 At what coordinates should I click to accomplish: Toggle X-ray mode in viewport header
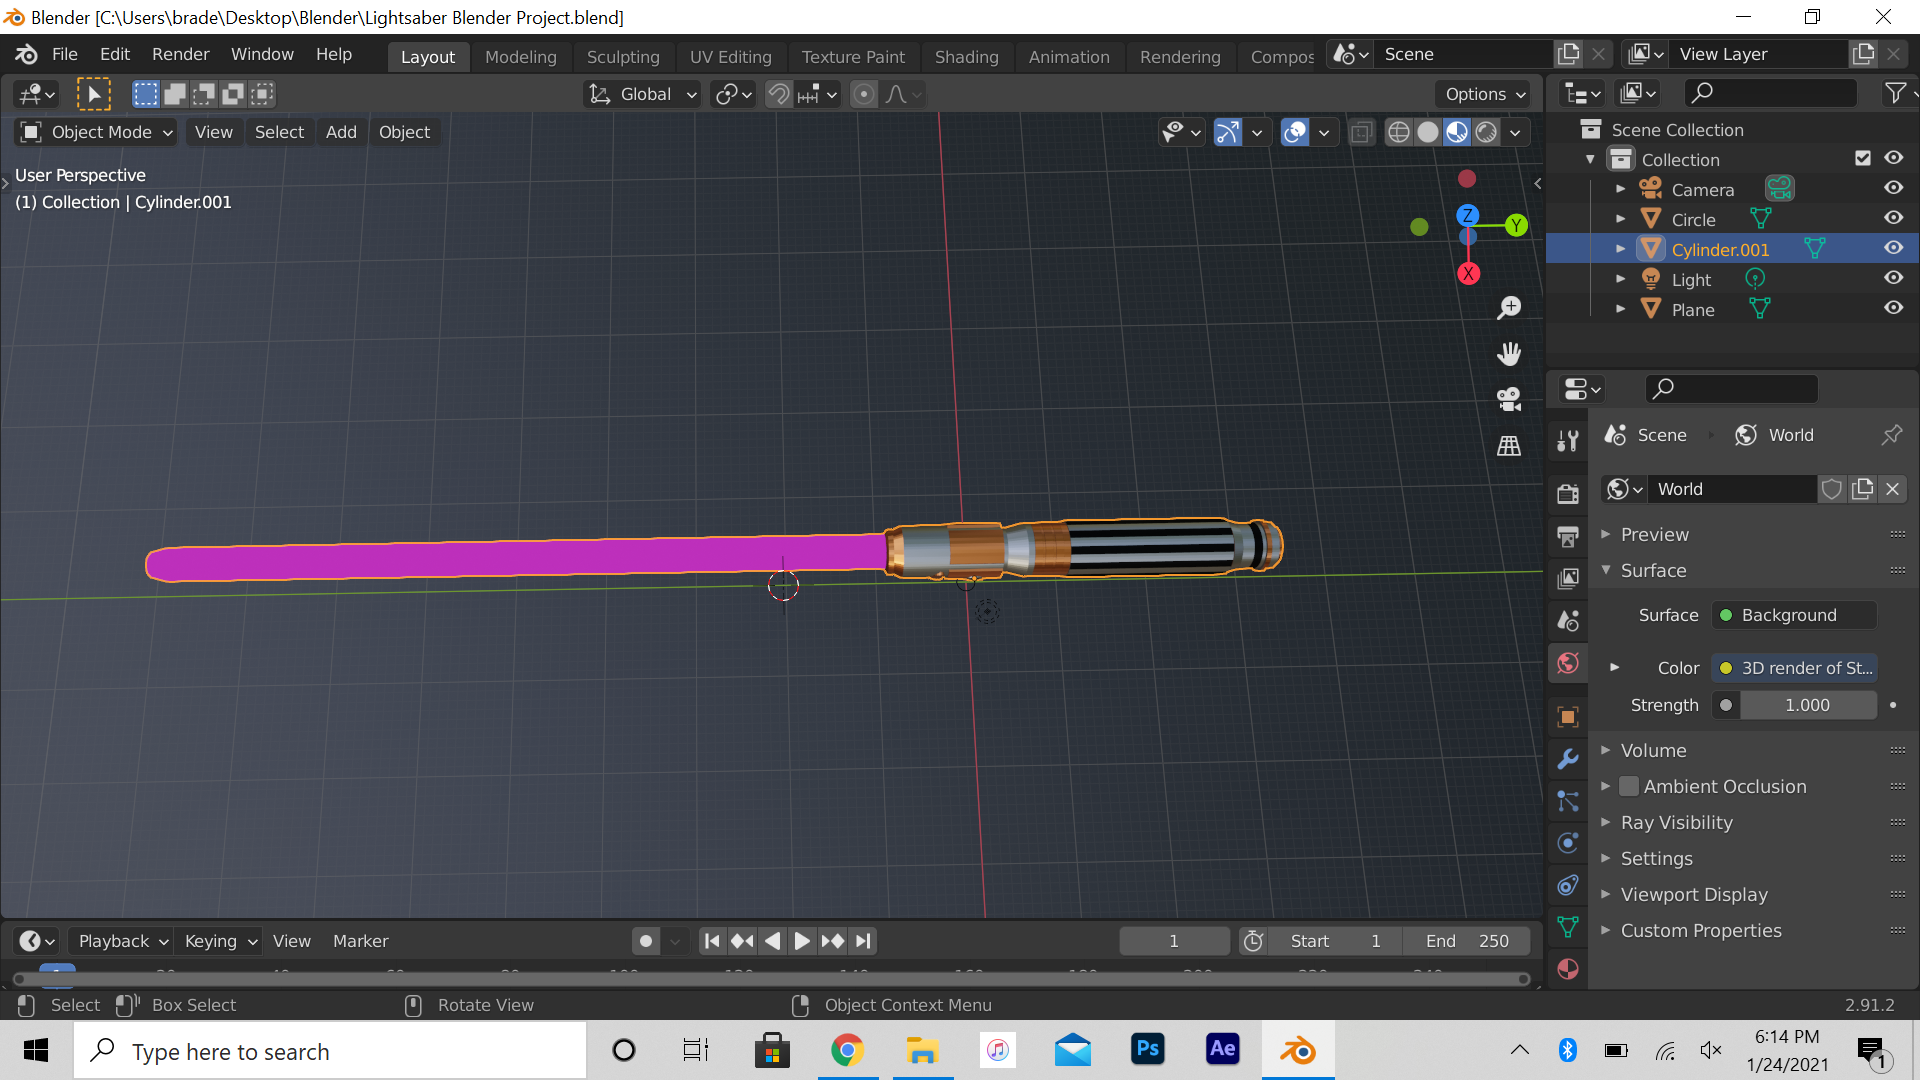tap(1362, 132)
